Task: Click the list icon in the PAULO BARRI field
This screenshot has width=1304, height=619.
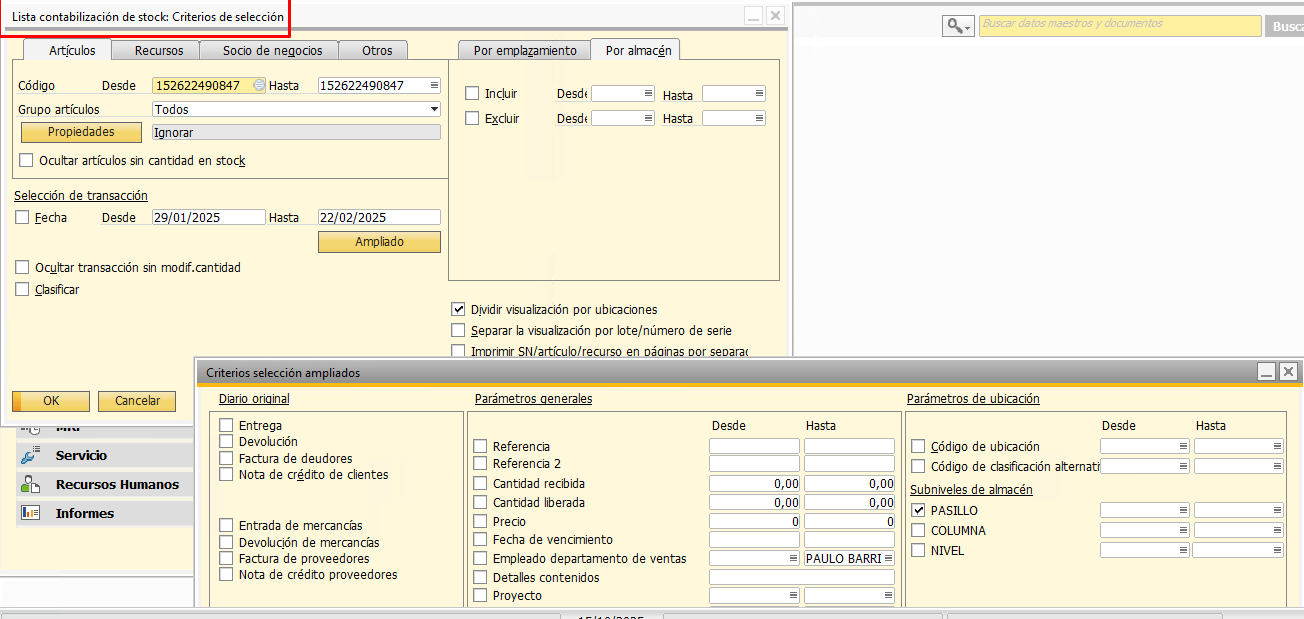Action: (x=888, y=558)
